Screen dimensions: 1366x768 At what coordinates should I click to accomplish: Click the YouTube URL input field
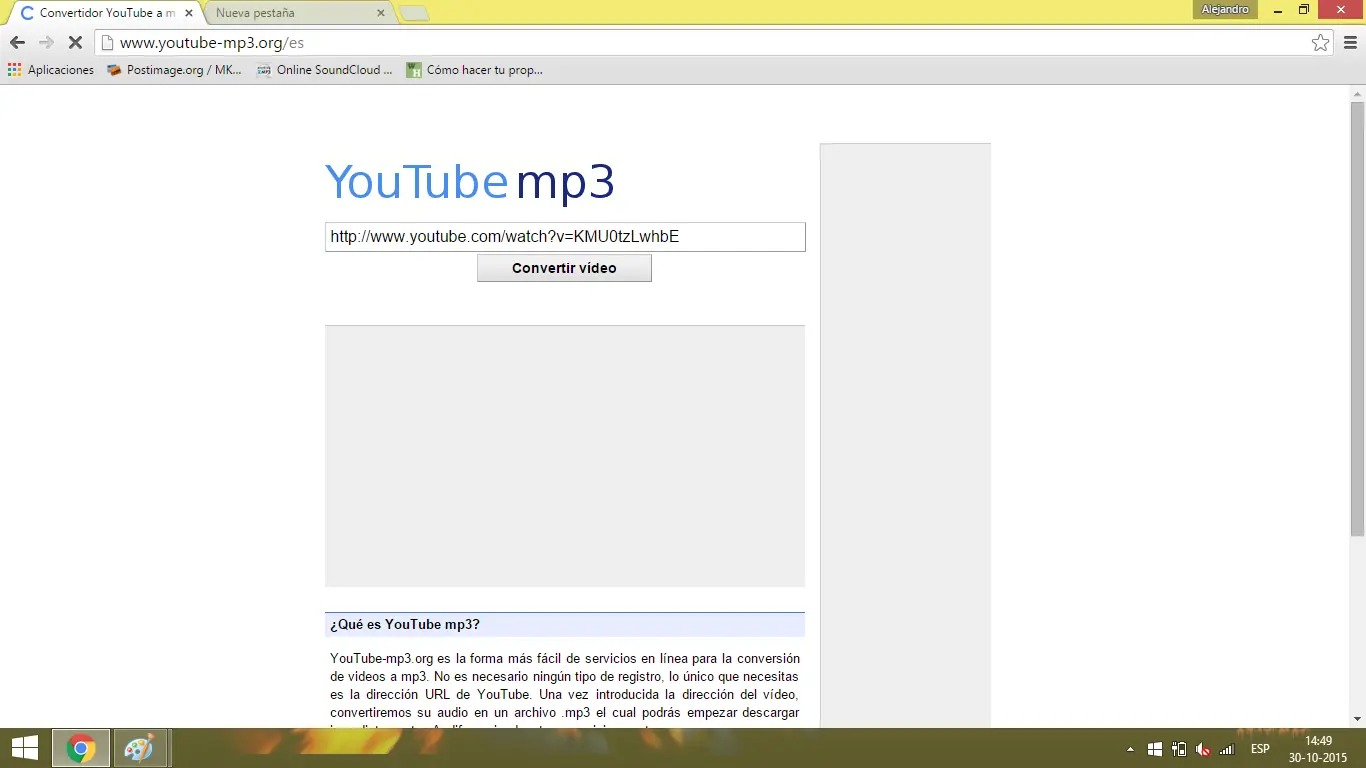click(565, 237)
